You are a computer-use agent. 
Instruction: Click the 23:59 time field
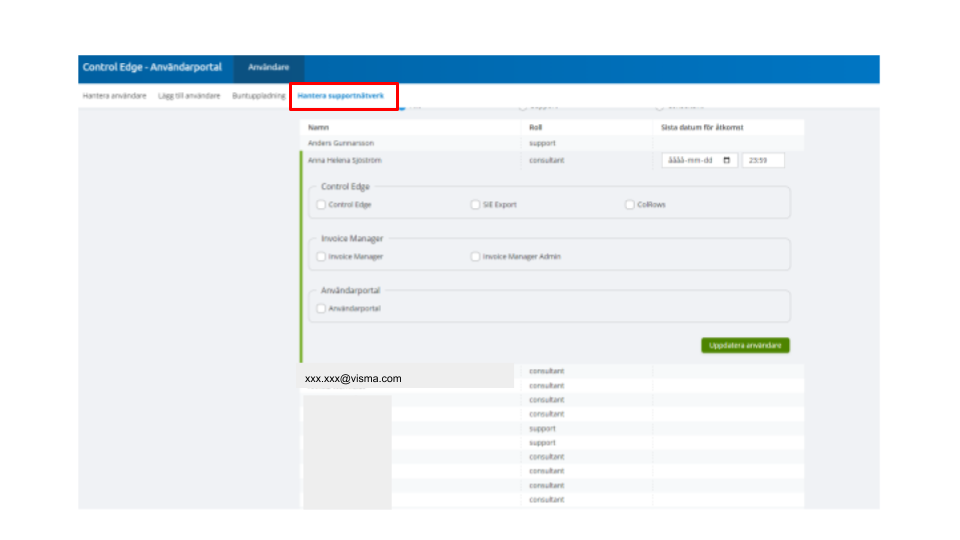click(x=763, y=160)
